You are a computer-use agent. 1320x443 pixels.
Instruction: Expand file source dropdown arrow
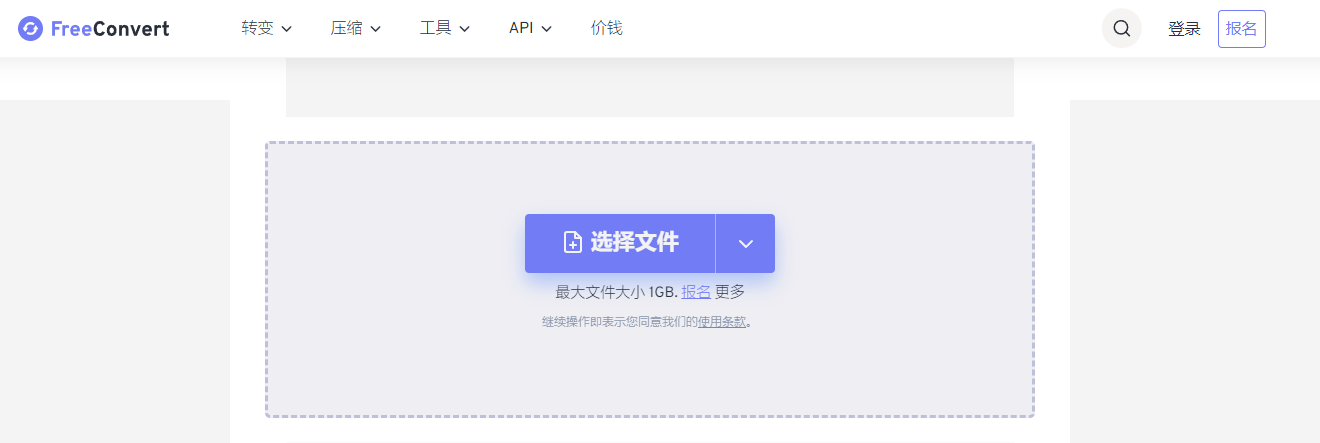coord(745,243)
